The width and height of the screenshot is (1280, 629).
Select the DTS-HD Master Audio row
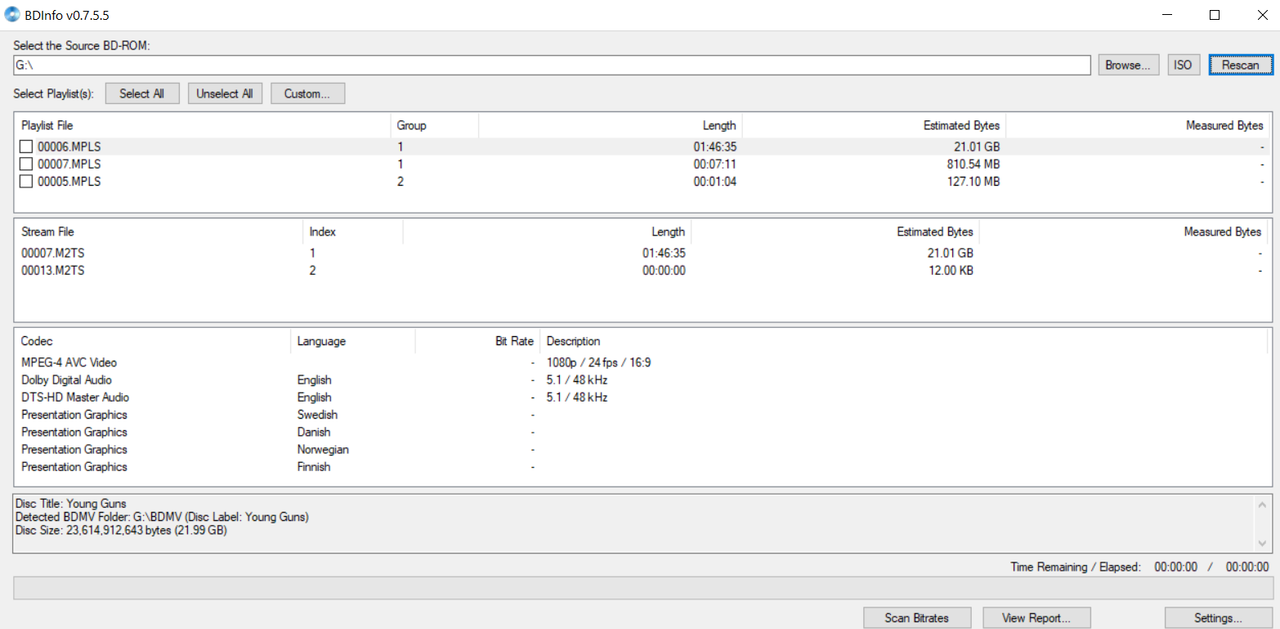[642, 398]
